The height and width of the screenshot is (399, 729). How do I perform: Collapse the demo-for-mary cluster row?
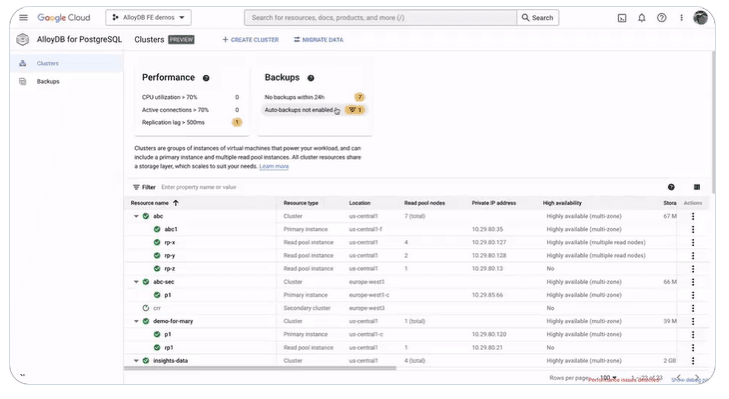click(x=136, y=321)
